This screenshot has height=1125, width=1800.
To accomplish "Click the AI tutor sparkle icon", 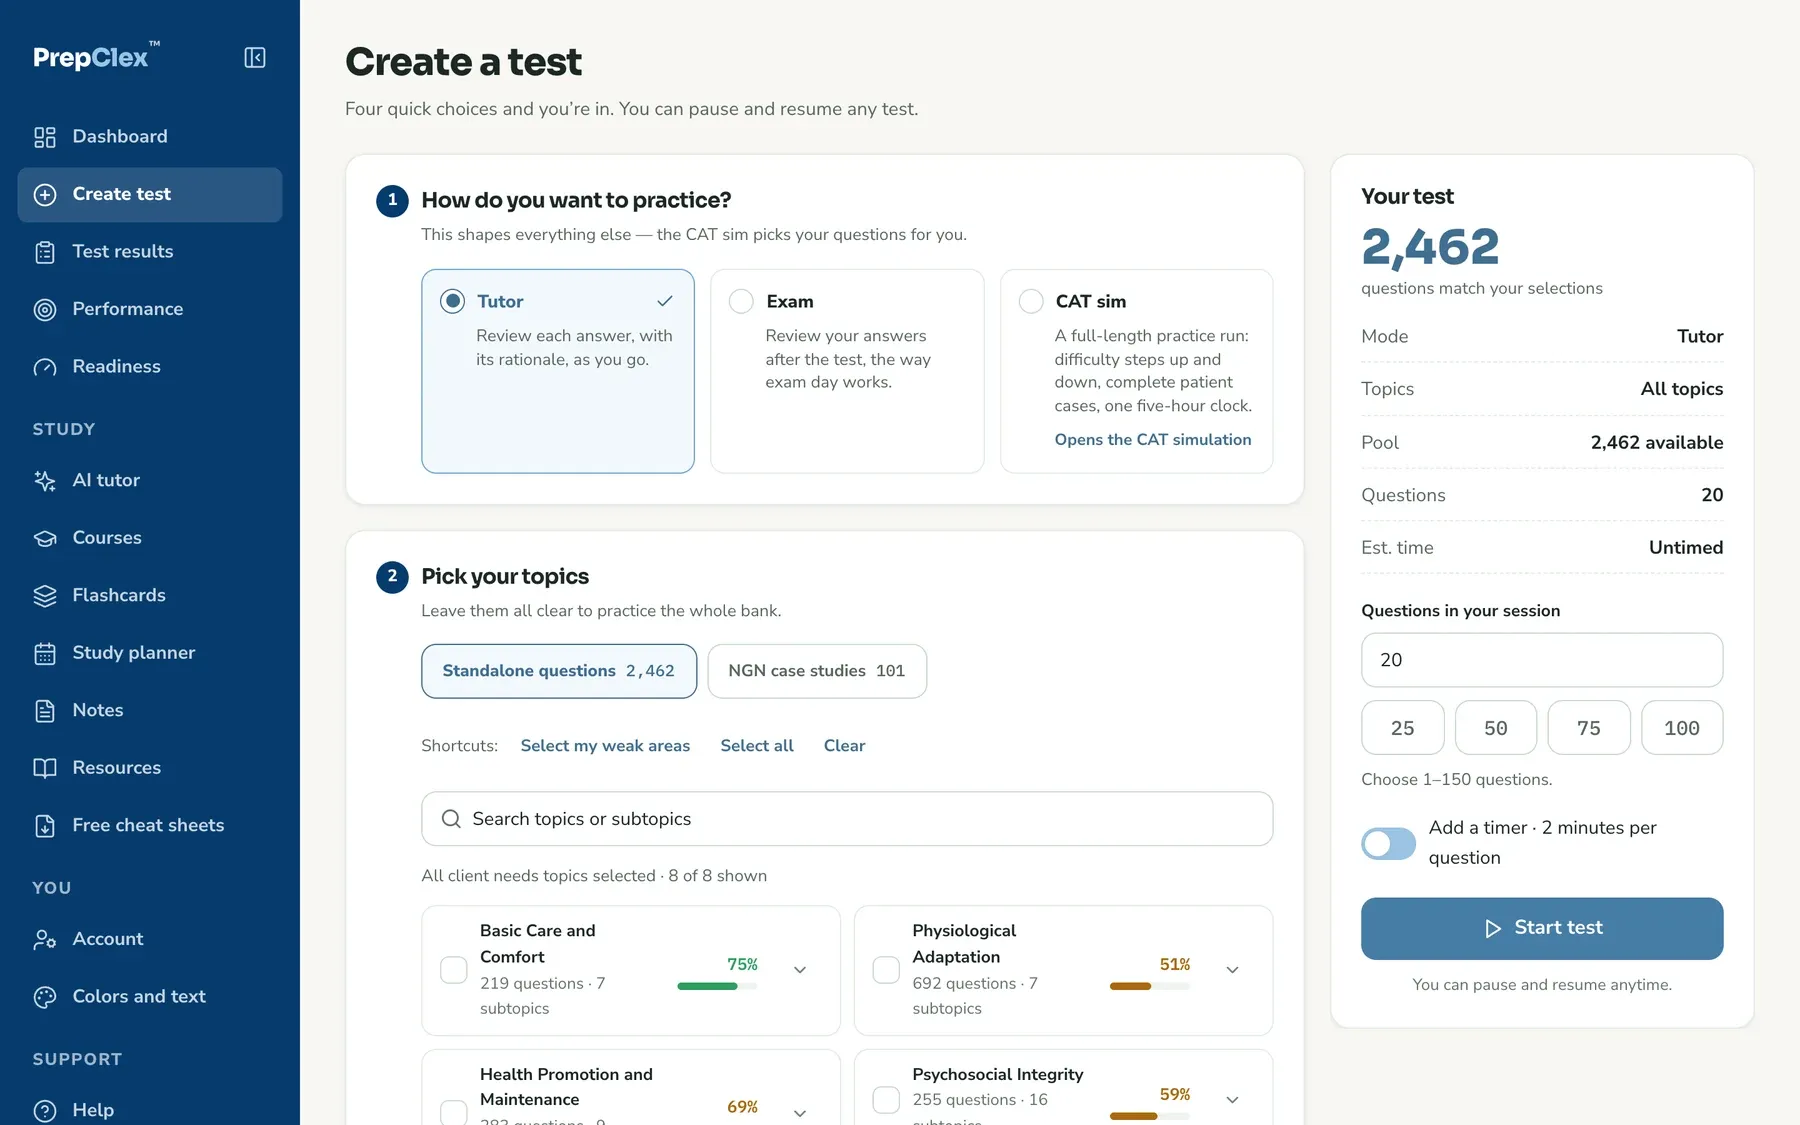I will point(45,481).
